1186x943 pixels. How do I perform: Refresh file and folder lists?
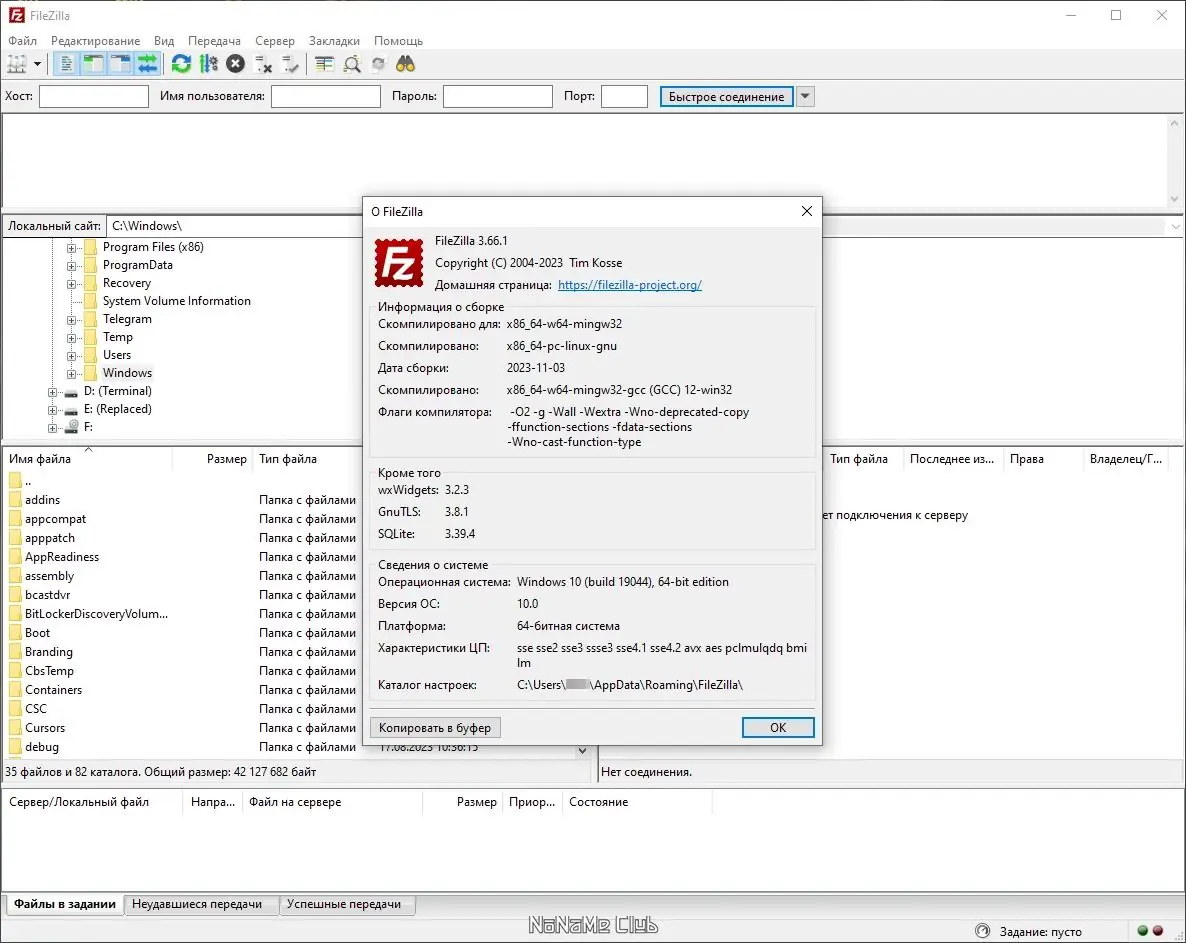[x=181, y=64]
